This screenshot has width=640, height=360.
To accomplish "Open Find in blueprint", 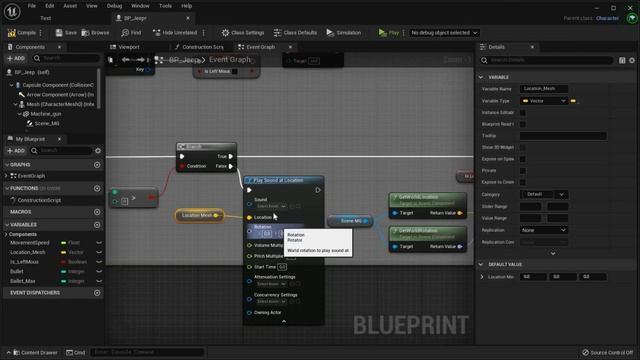I will (131, 33).
